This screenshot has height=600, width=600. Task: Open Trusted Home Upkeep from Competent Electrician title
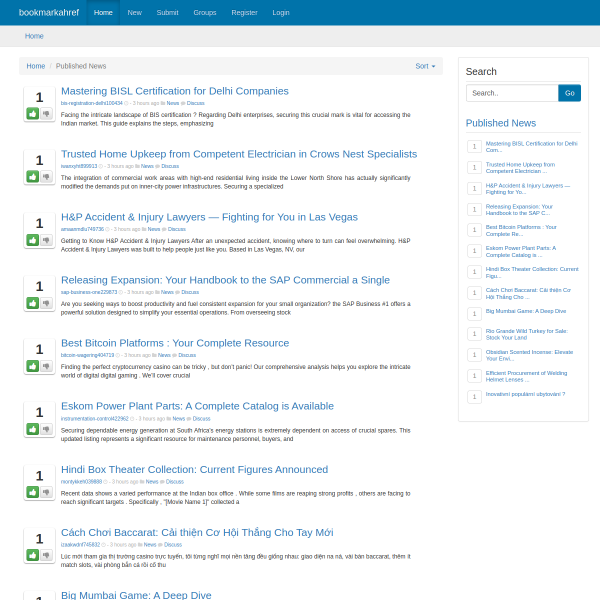(x=239, y=154)
